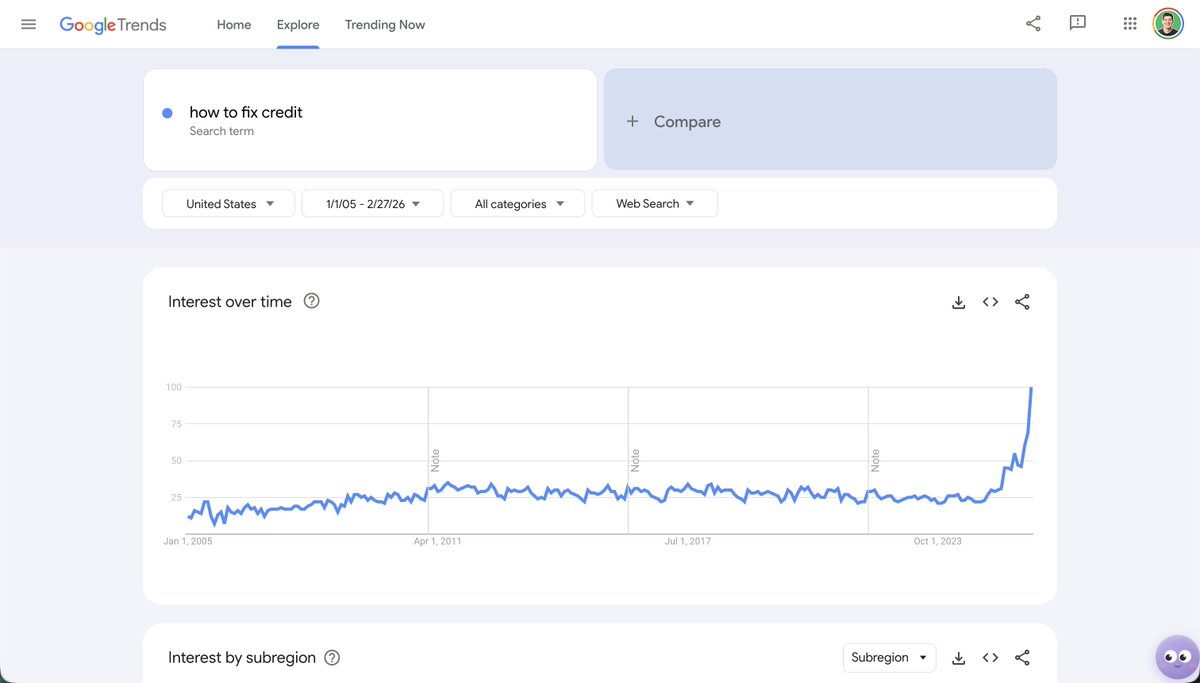Viewport: 1200px width, 683px height.
Task: Open the Google apps grid
Action: pyautogui.click(x=1130, y=24)
